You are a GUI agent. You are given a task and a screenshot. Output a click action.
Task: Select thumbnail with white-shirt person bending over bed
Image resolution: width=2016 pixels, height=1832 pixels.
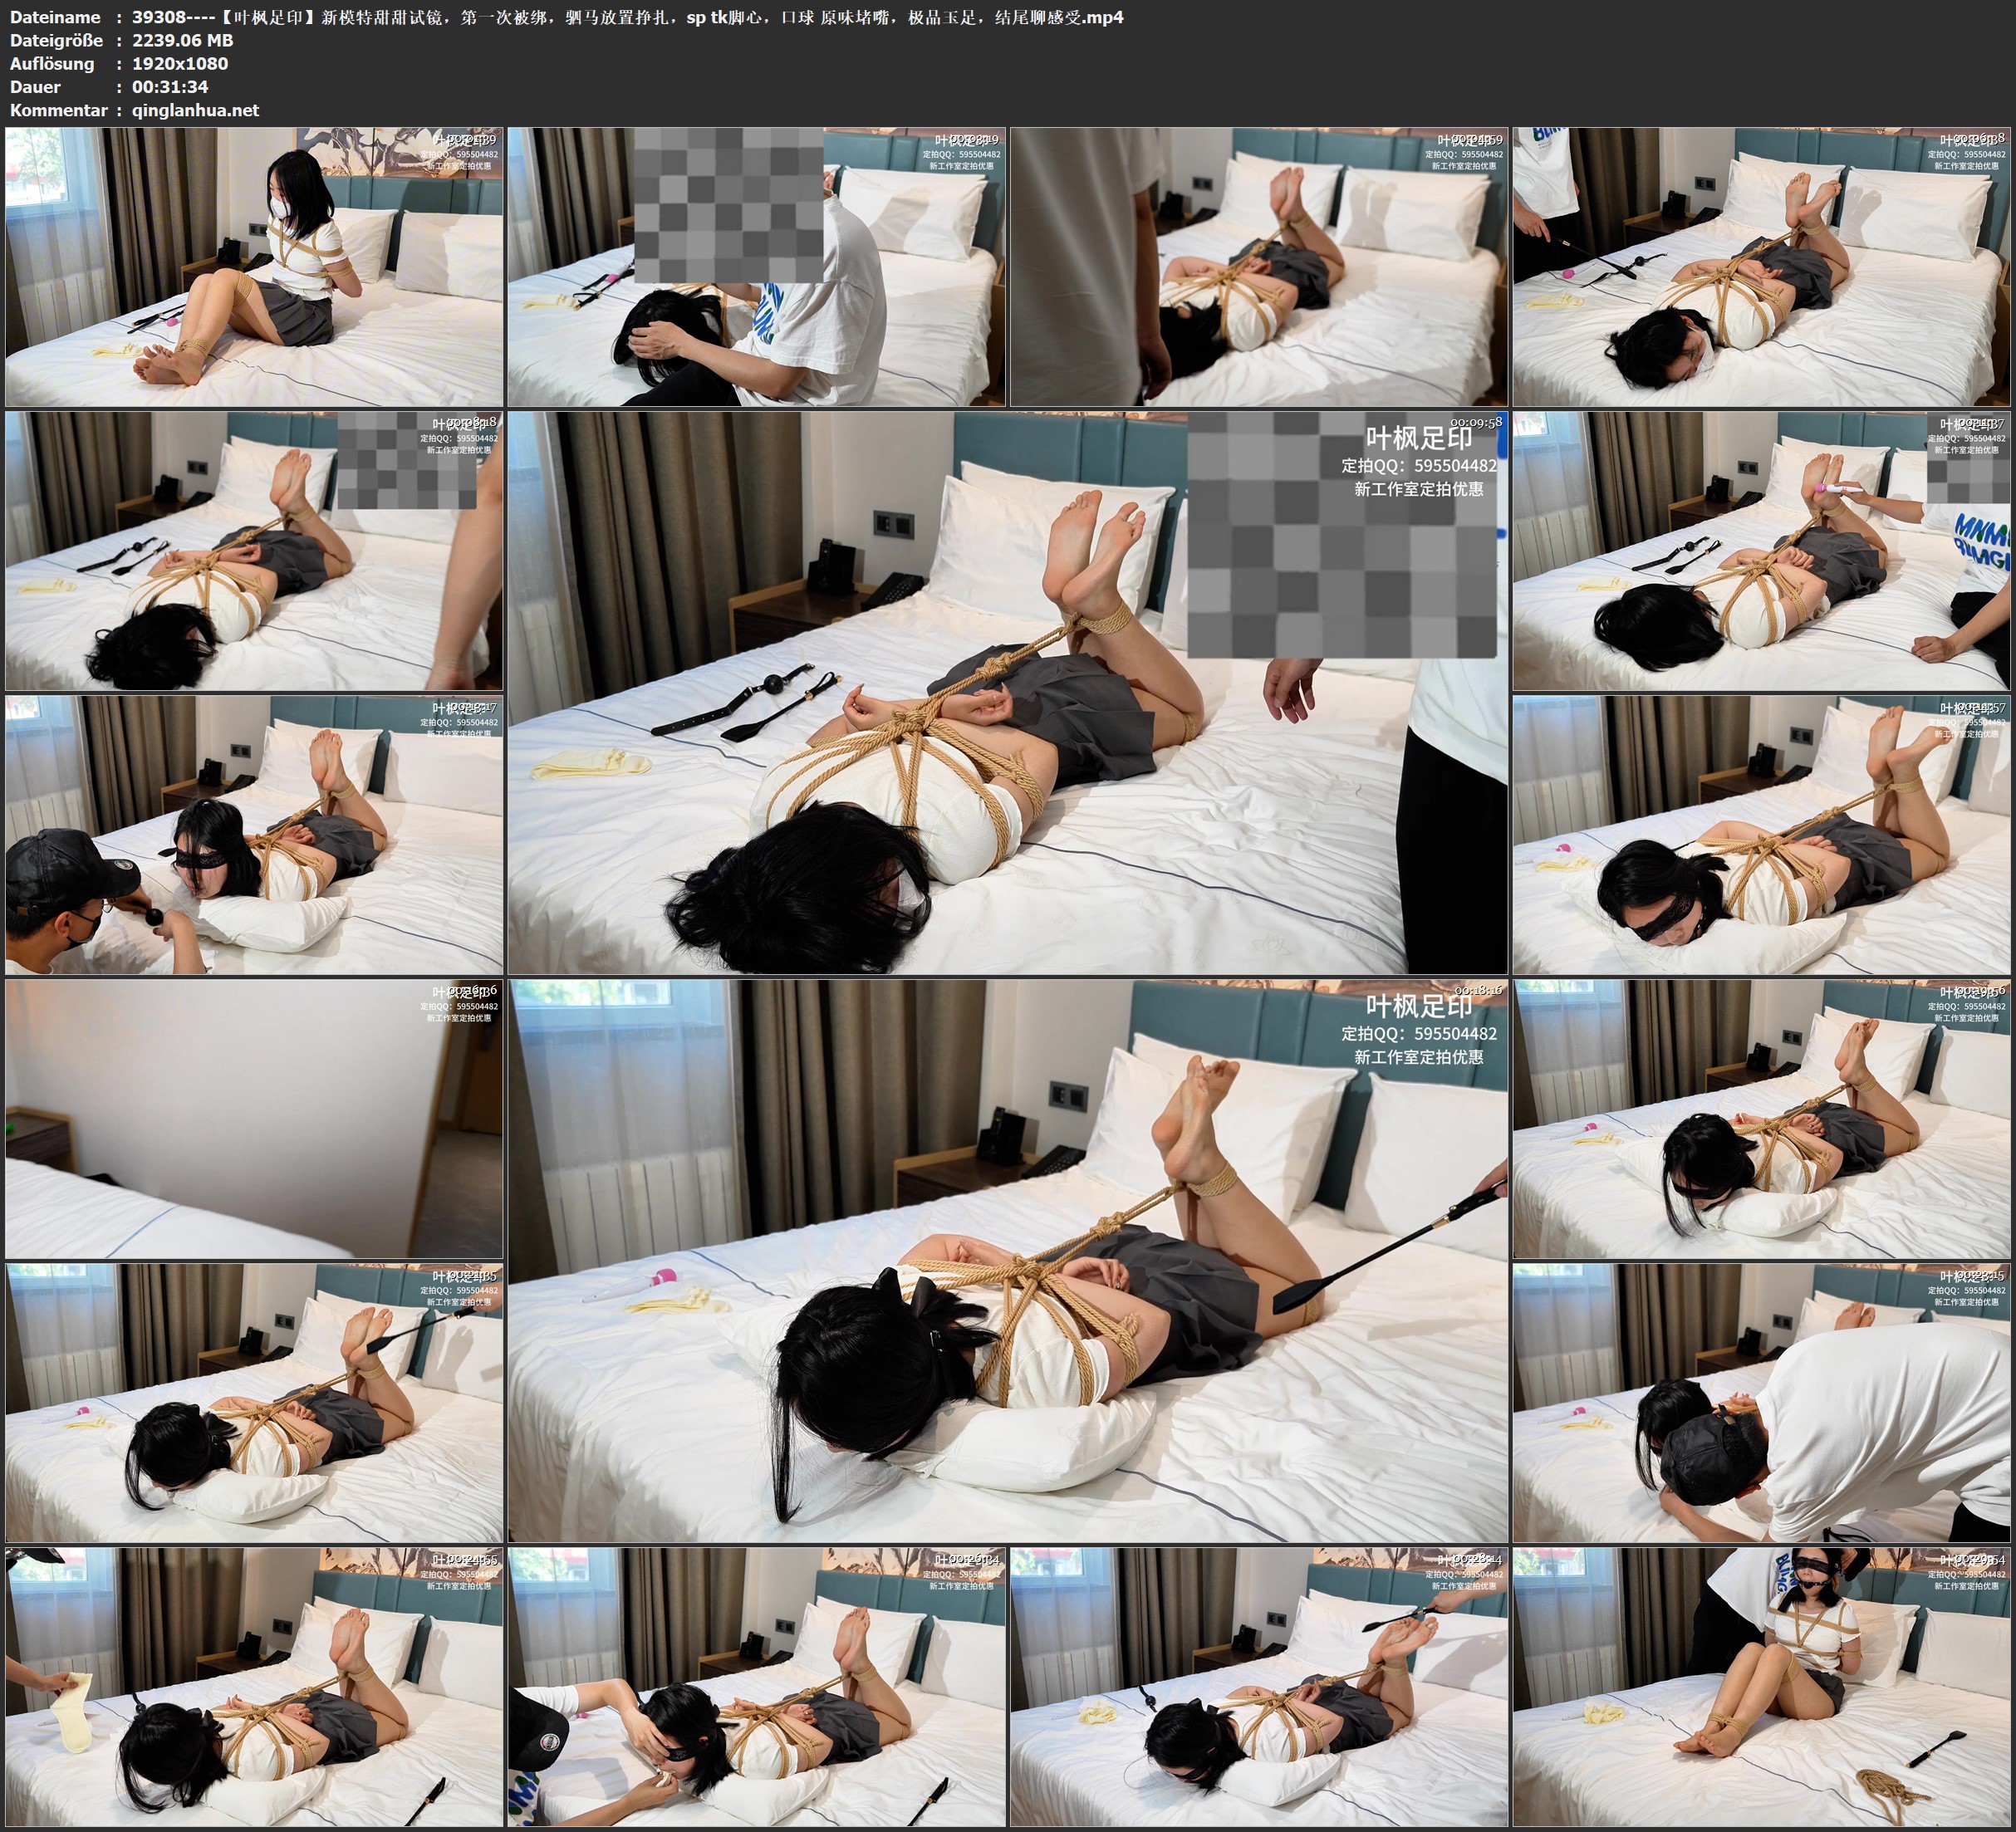(x=1762, y=1403)
